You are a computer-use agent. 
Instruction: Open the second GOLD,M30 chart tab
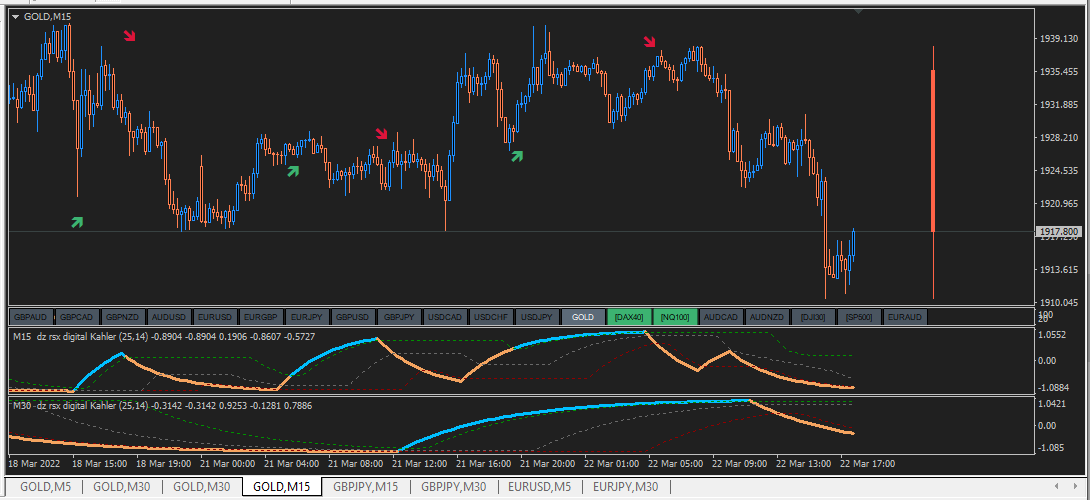[x=202, y=487]
